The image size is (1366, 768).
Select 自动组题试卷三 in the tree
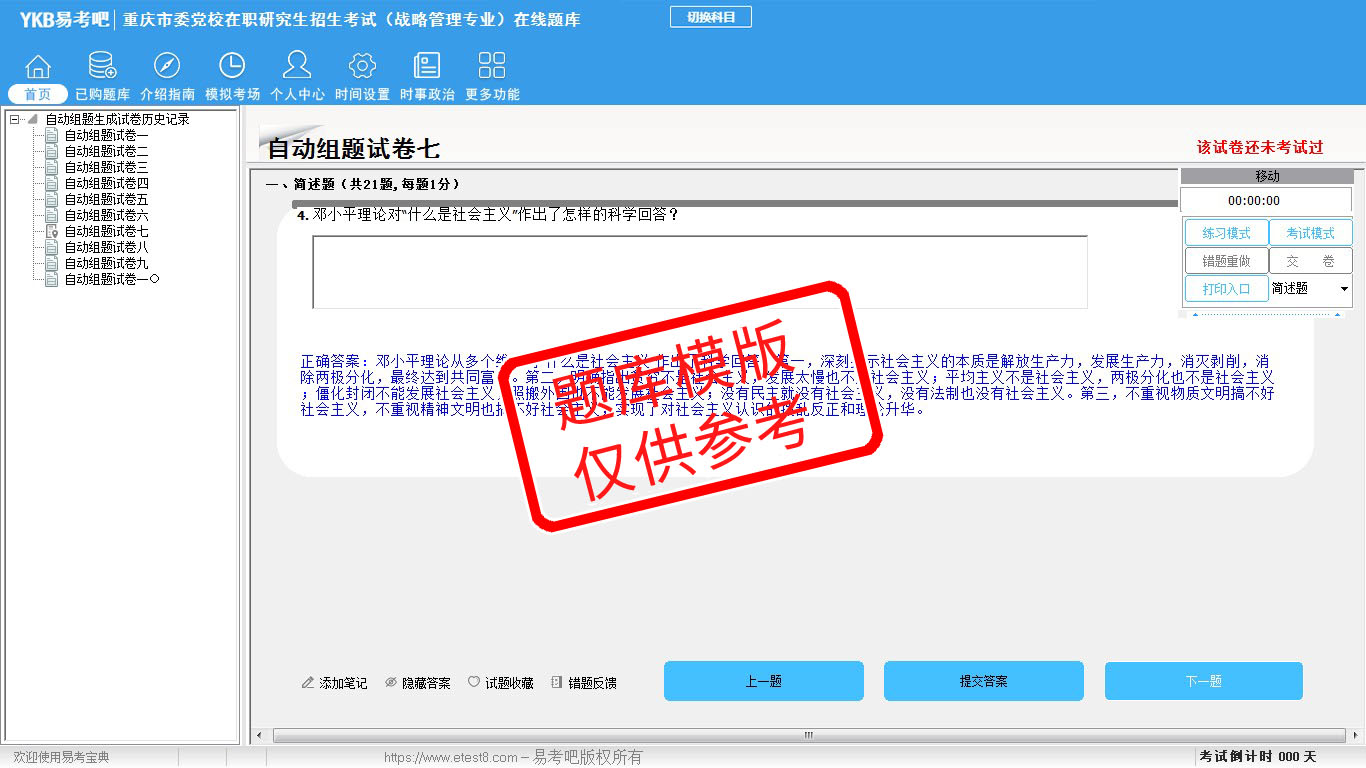106,167
